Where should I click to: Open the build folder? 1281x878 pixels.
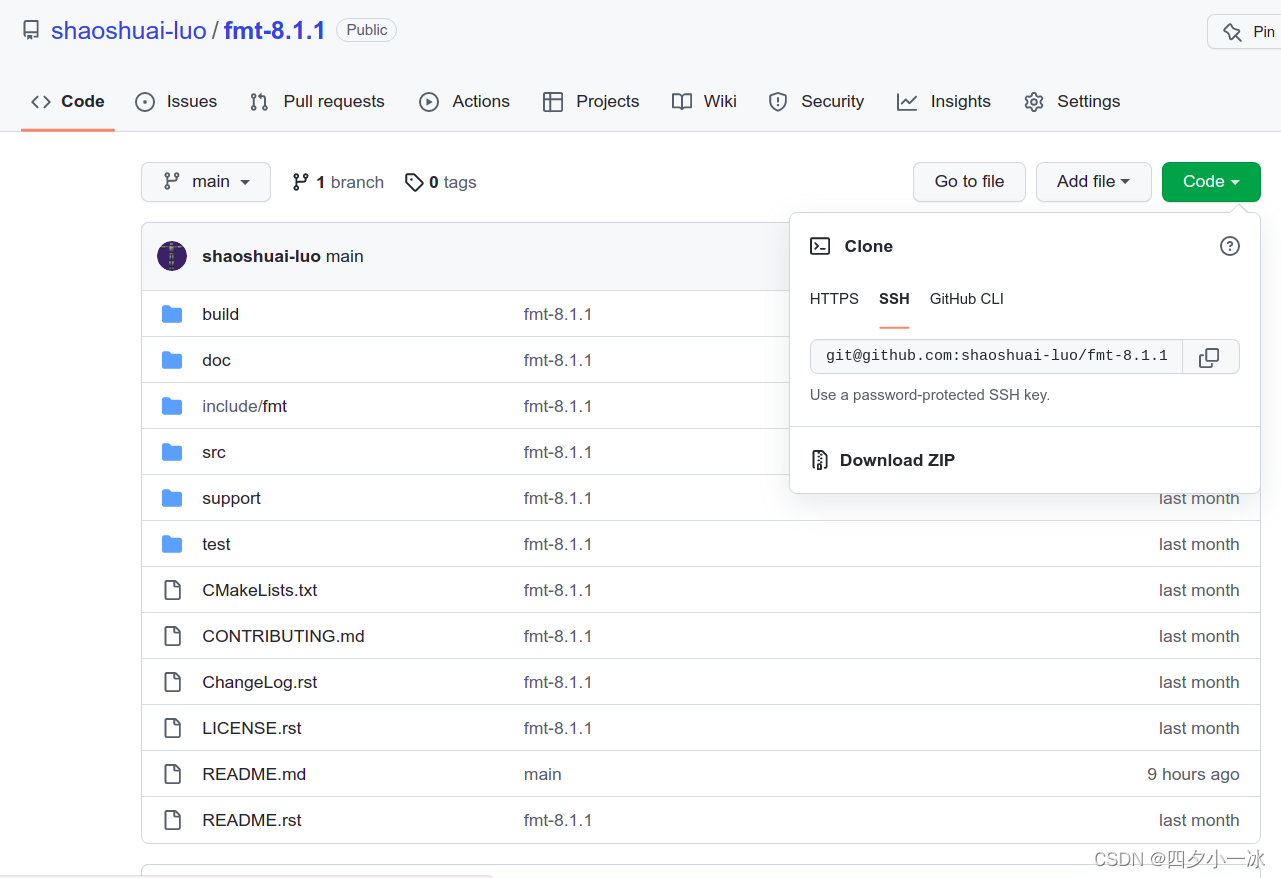pos(220,314)
